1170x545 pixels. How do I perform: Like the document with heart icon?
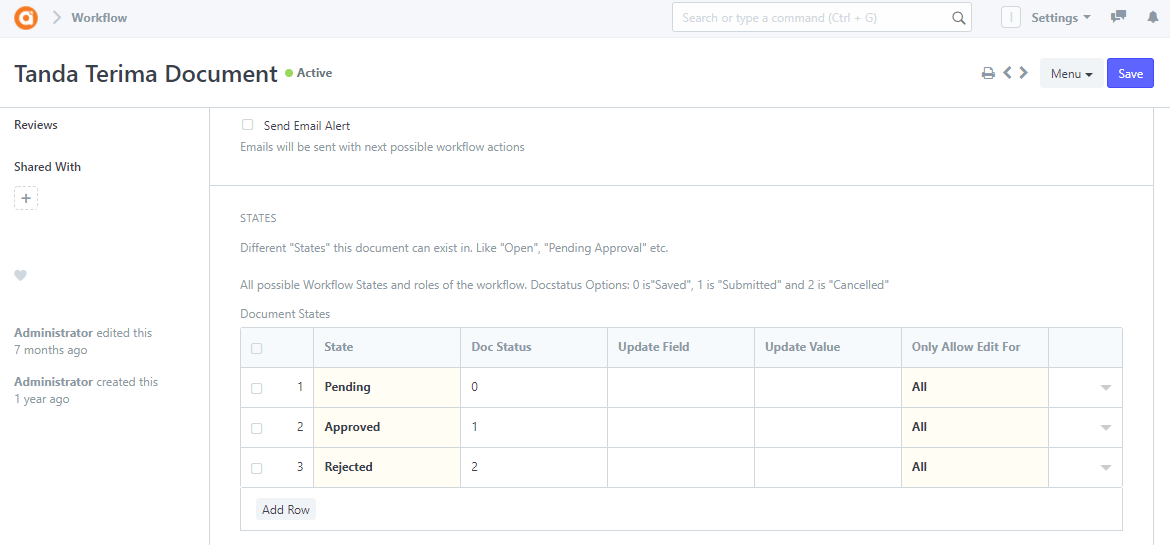click(x=21, y=275)
